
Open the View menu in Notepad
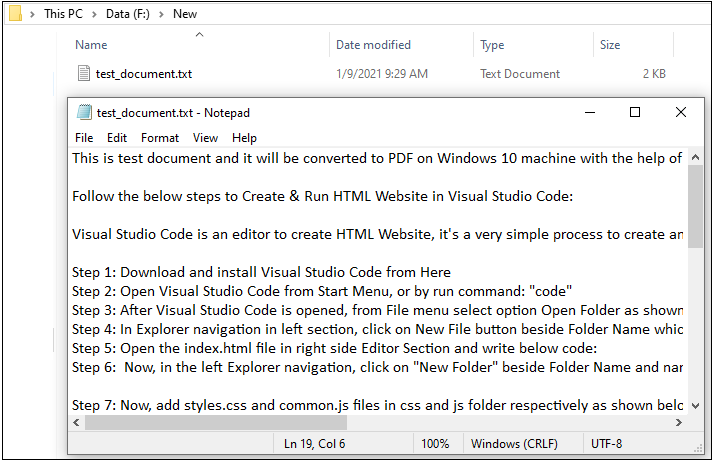tap(205, 138)
